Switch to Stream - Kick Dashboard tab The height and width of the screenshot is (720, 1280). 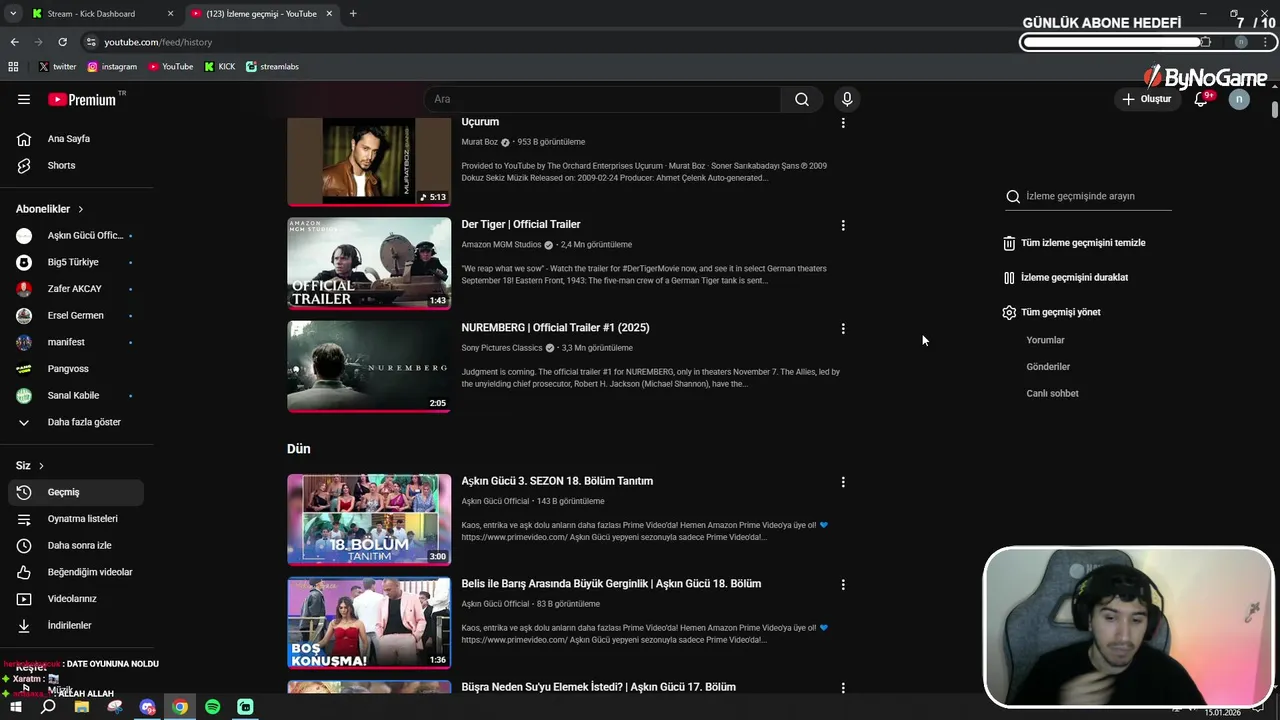[101, 14]
